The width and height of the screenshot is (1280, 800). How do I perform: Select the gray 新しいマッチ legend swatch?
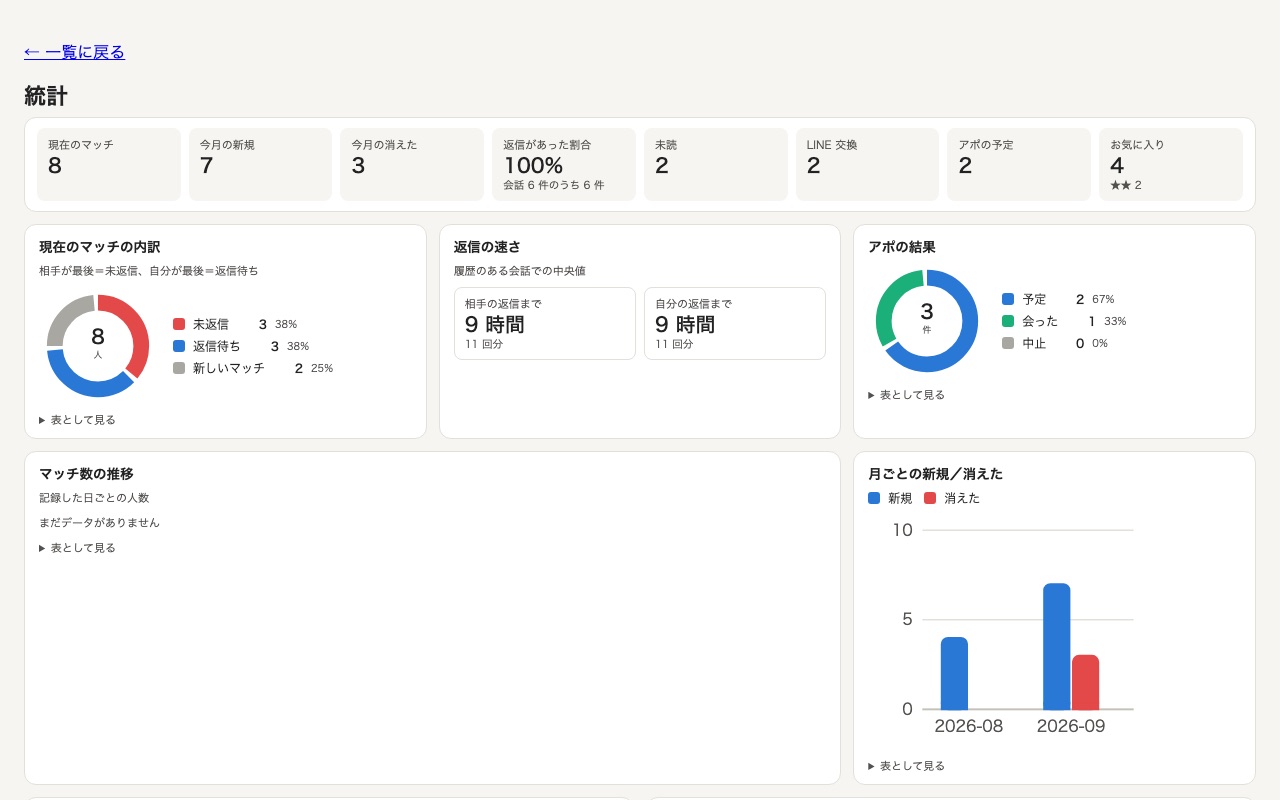tap(179, 368)
